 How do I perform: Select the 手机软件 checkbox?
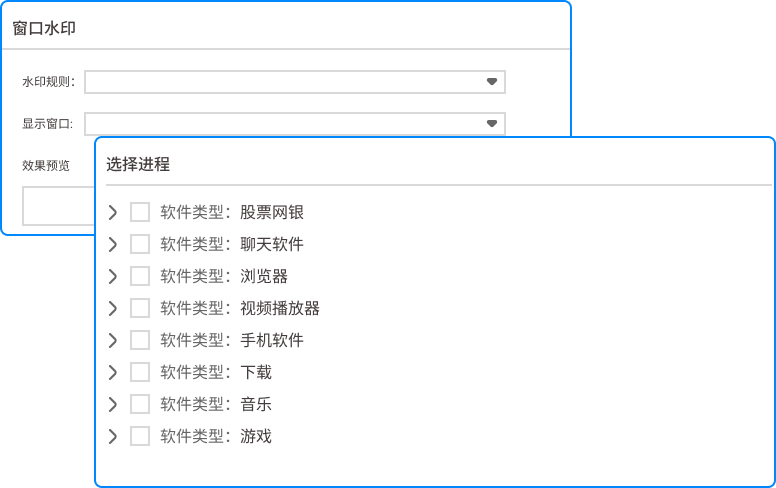click(x=140, y=340)
